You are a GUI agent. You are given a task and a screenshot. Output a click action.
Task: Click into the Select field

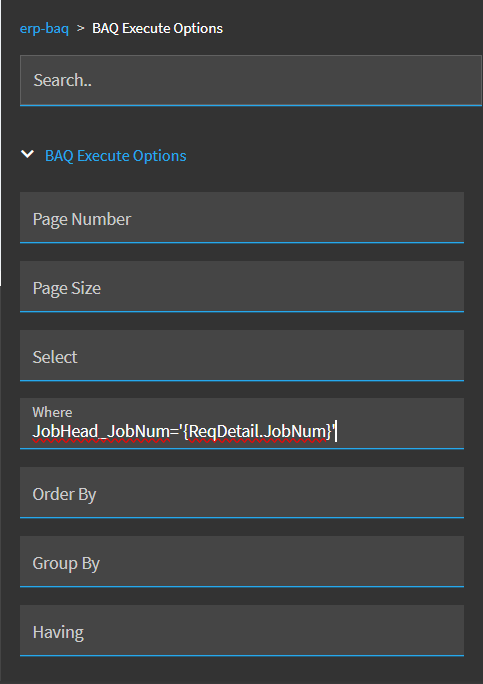coord(242,355)
